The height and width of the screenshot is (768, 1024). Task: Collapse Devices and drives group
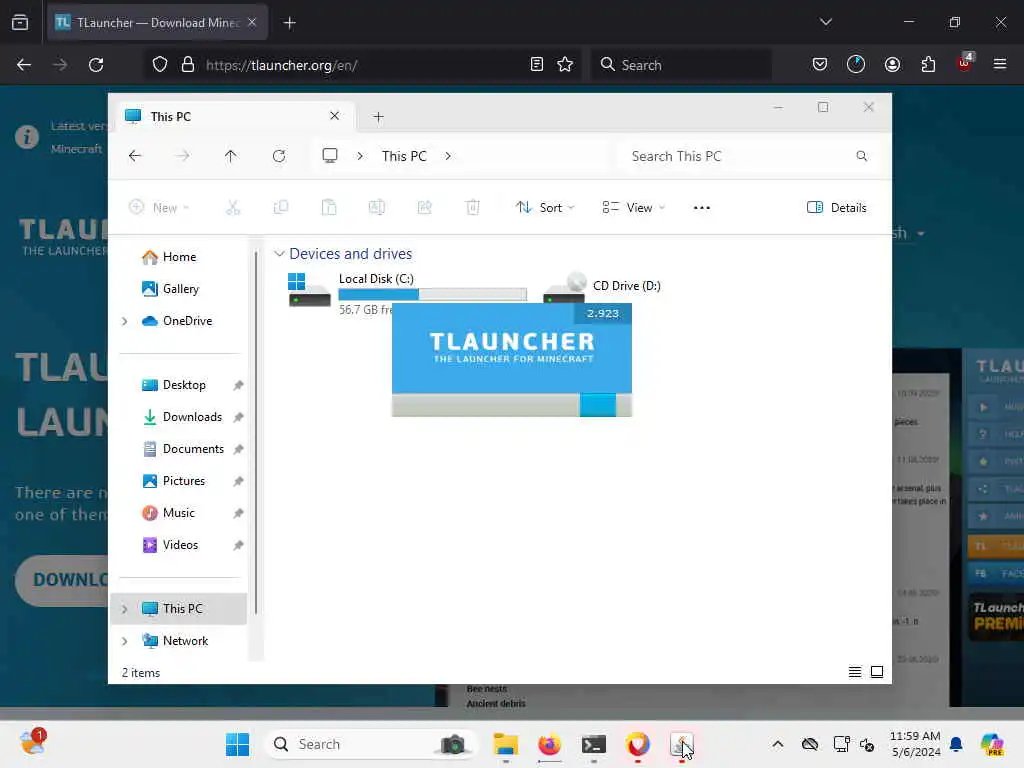279,253
